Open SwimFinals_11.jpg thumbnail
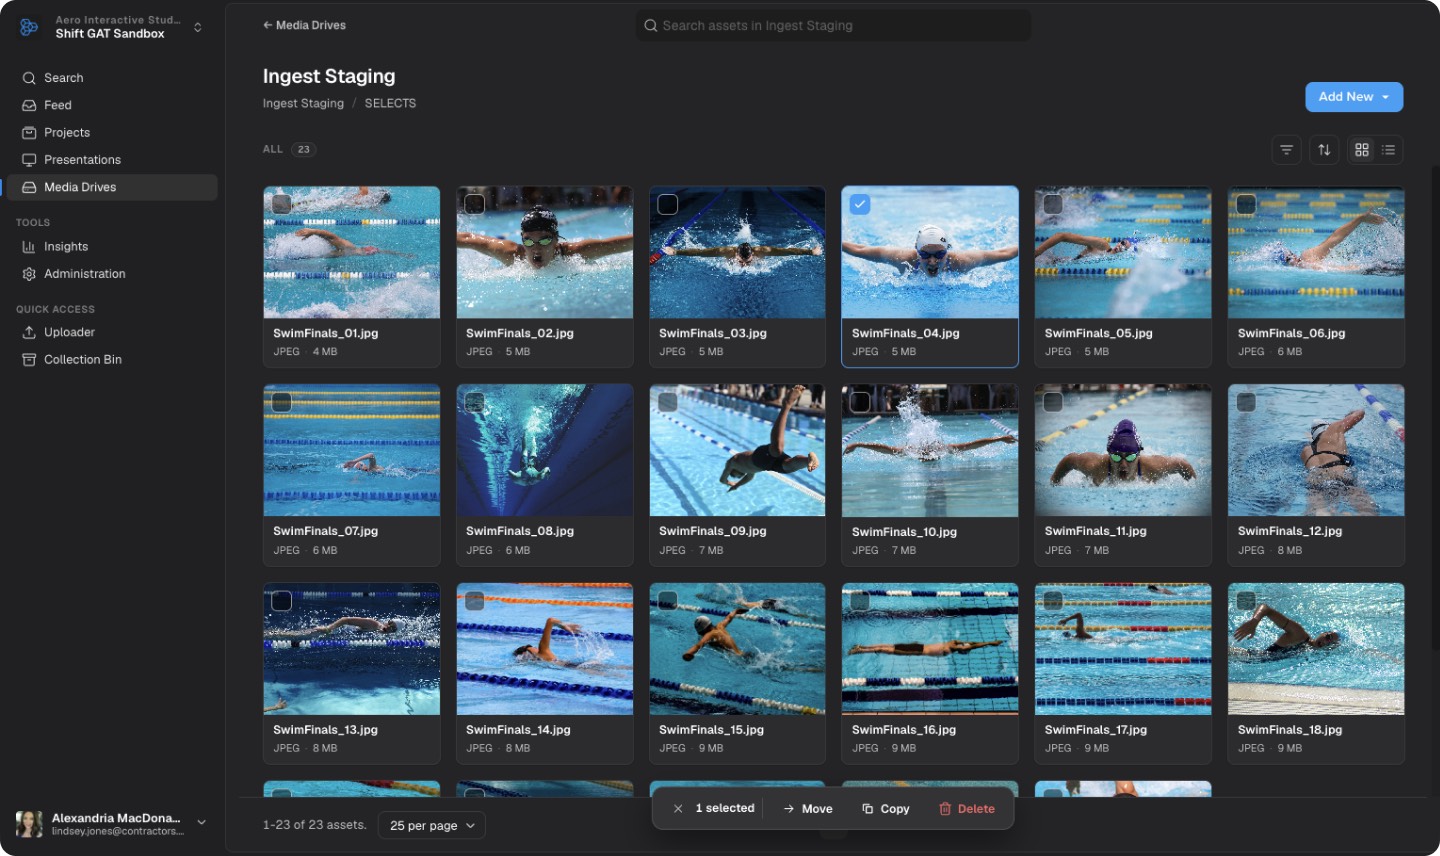 click(1123, 450)
